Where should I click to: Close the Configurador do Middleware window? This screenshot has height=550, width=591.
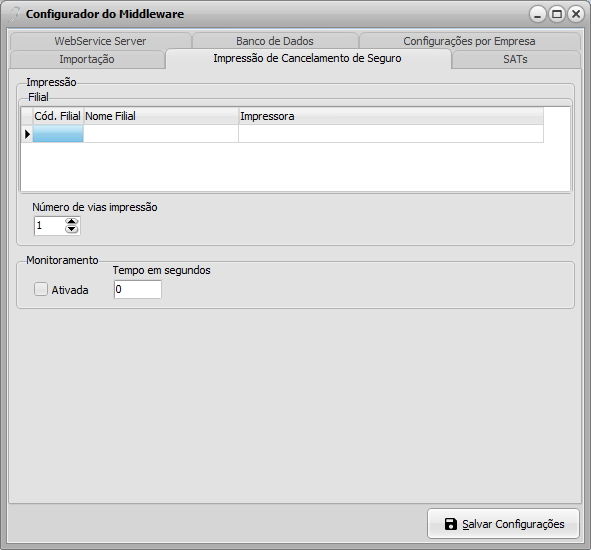[x=576, y=14]
